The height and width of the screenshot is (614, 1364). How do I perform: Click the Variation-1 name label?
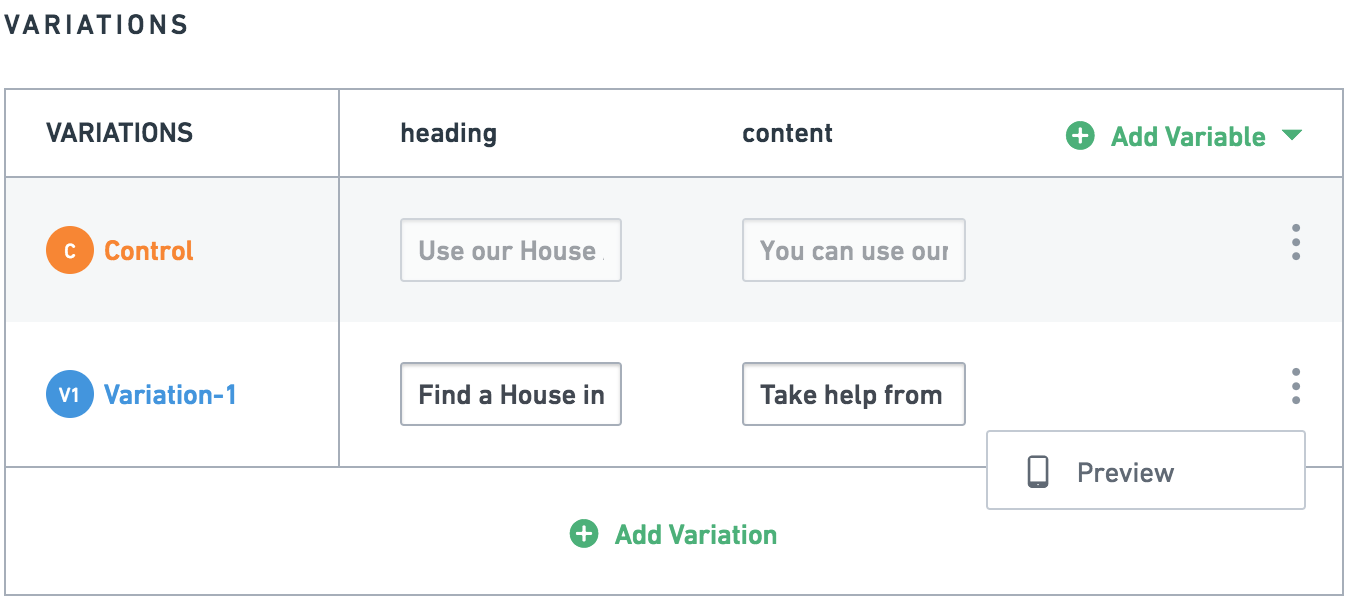(170, 395)
